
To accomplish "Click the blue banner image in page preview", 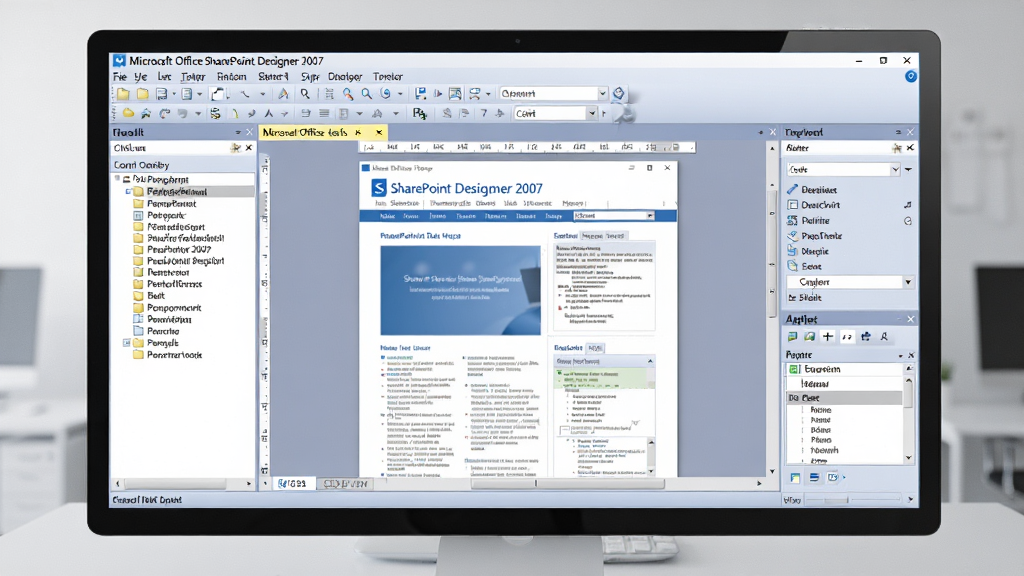I will point(460,290).
